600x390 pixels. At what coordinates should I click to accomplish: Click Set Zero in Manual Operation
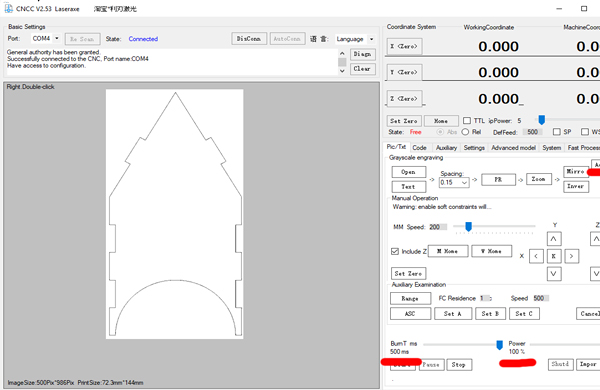pyautogui.click(x=409, y=274)
